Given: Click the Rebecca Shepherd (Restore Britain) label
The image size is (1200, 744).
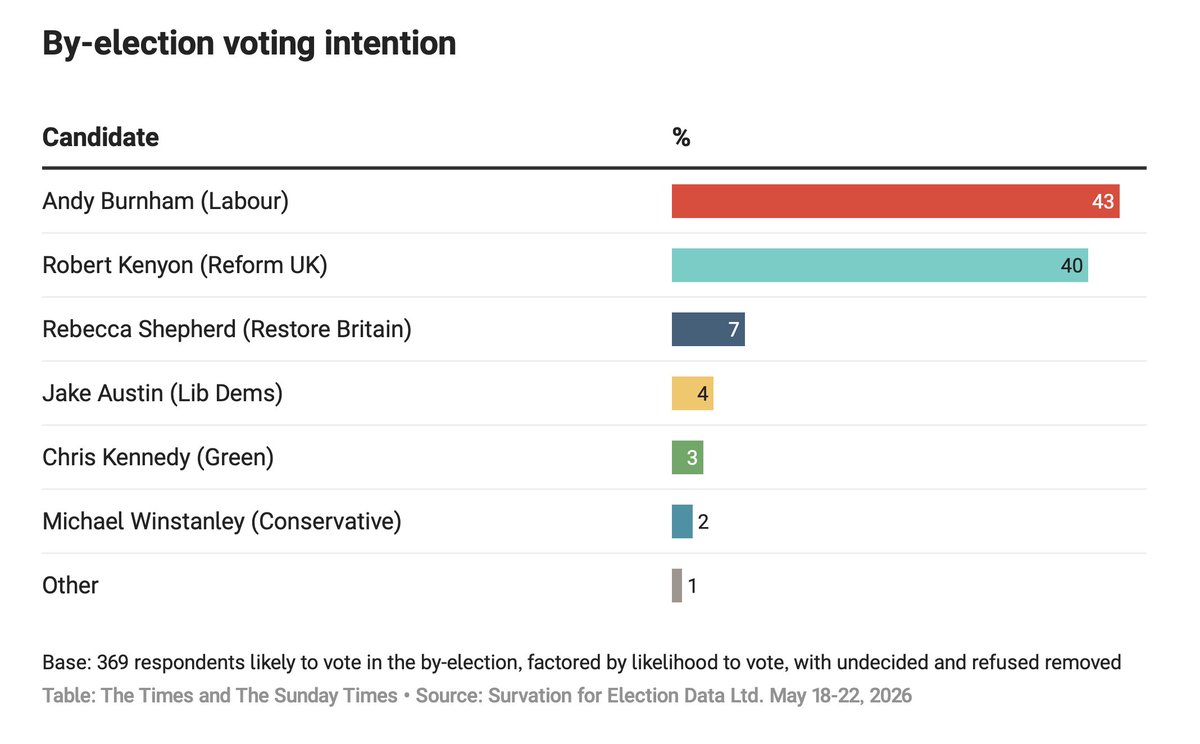Looking at the screenshot, I should [227, 329].
